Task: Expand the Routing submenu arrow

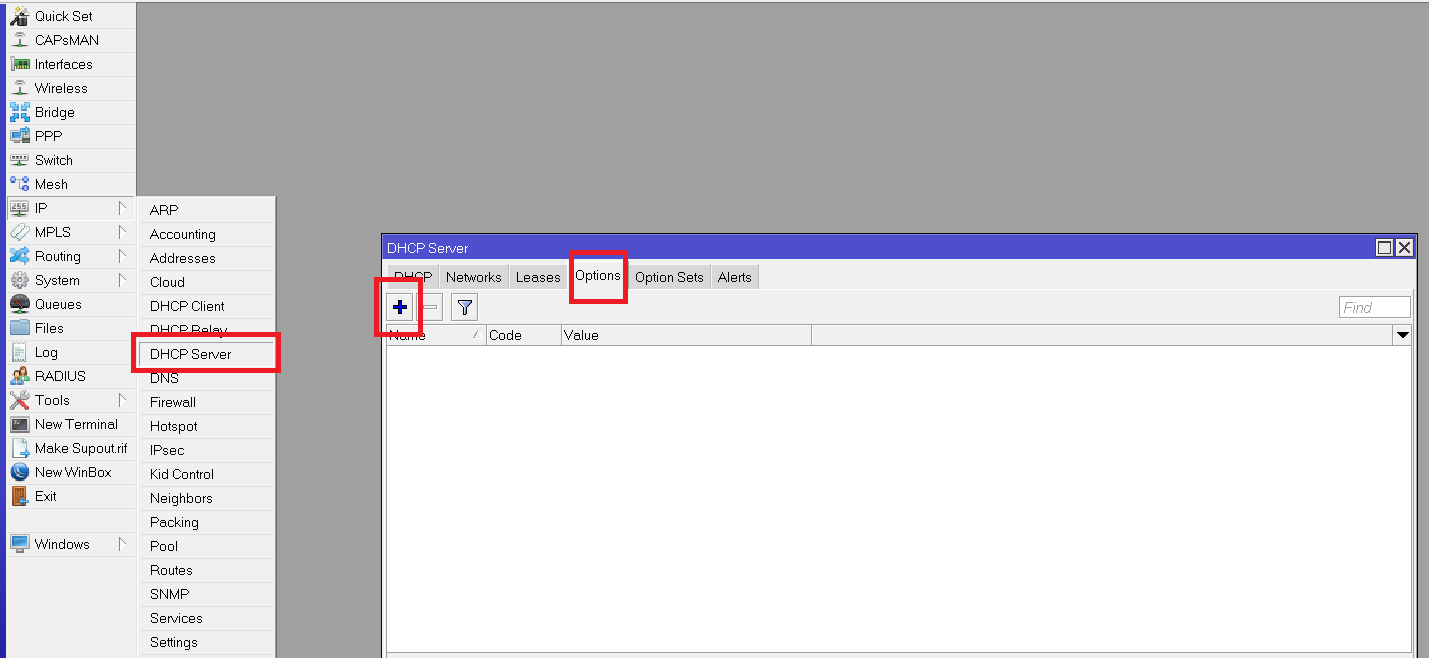Action: (122, 256)
